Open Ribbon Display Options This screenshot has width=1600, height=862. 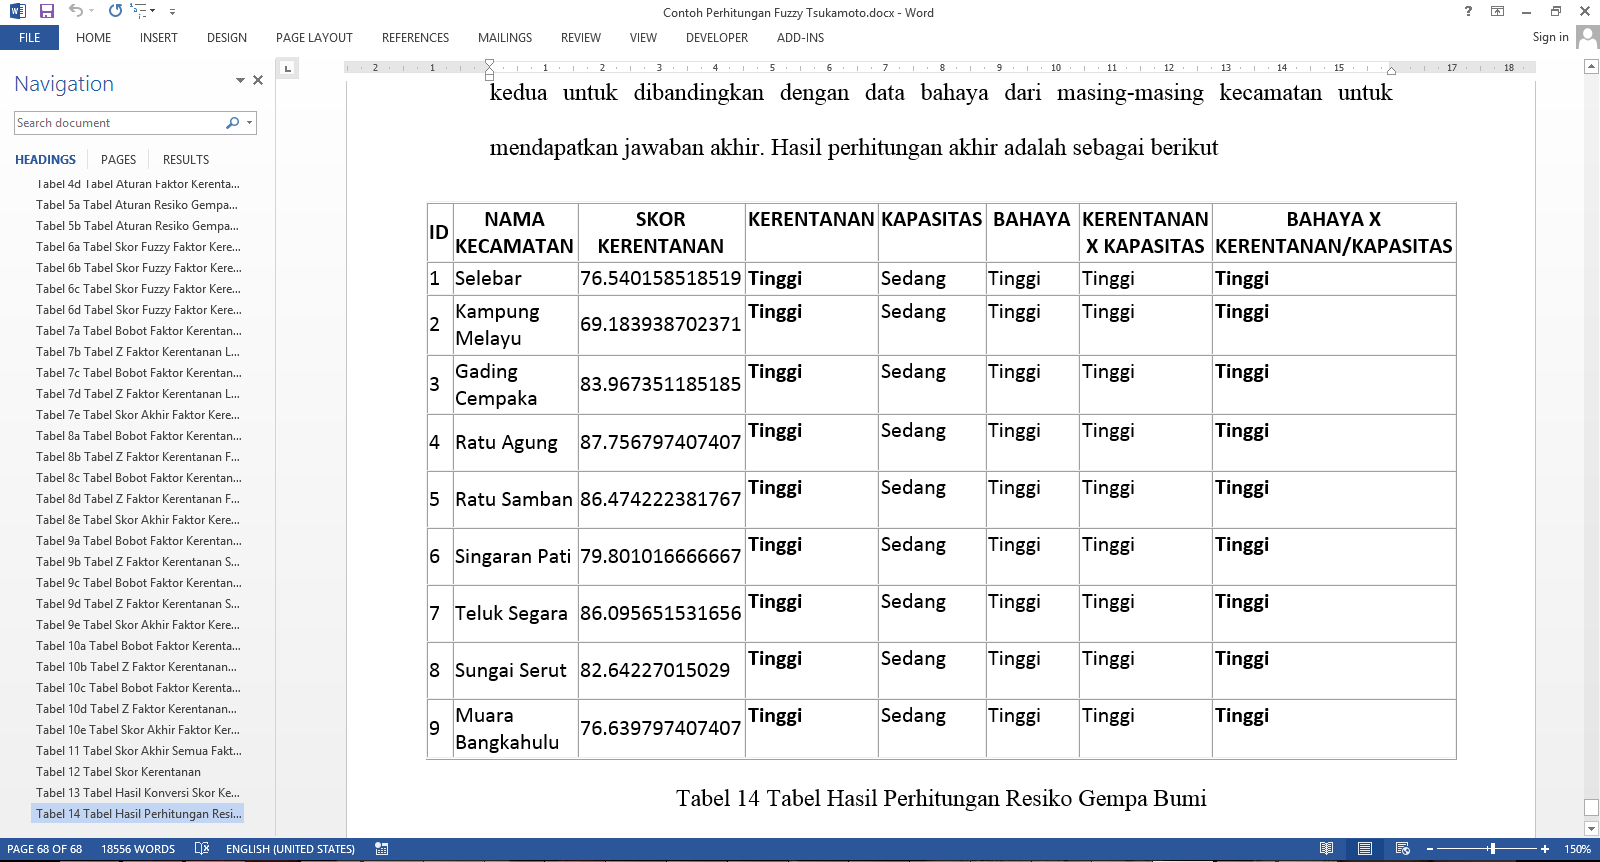pyautogui.click(x=1497, y=12)
